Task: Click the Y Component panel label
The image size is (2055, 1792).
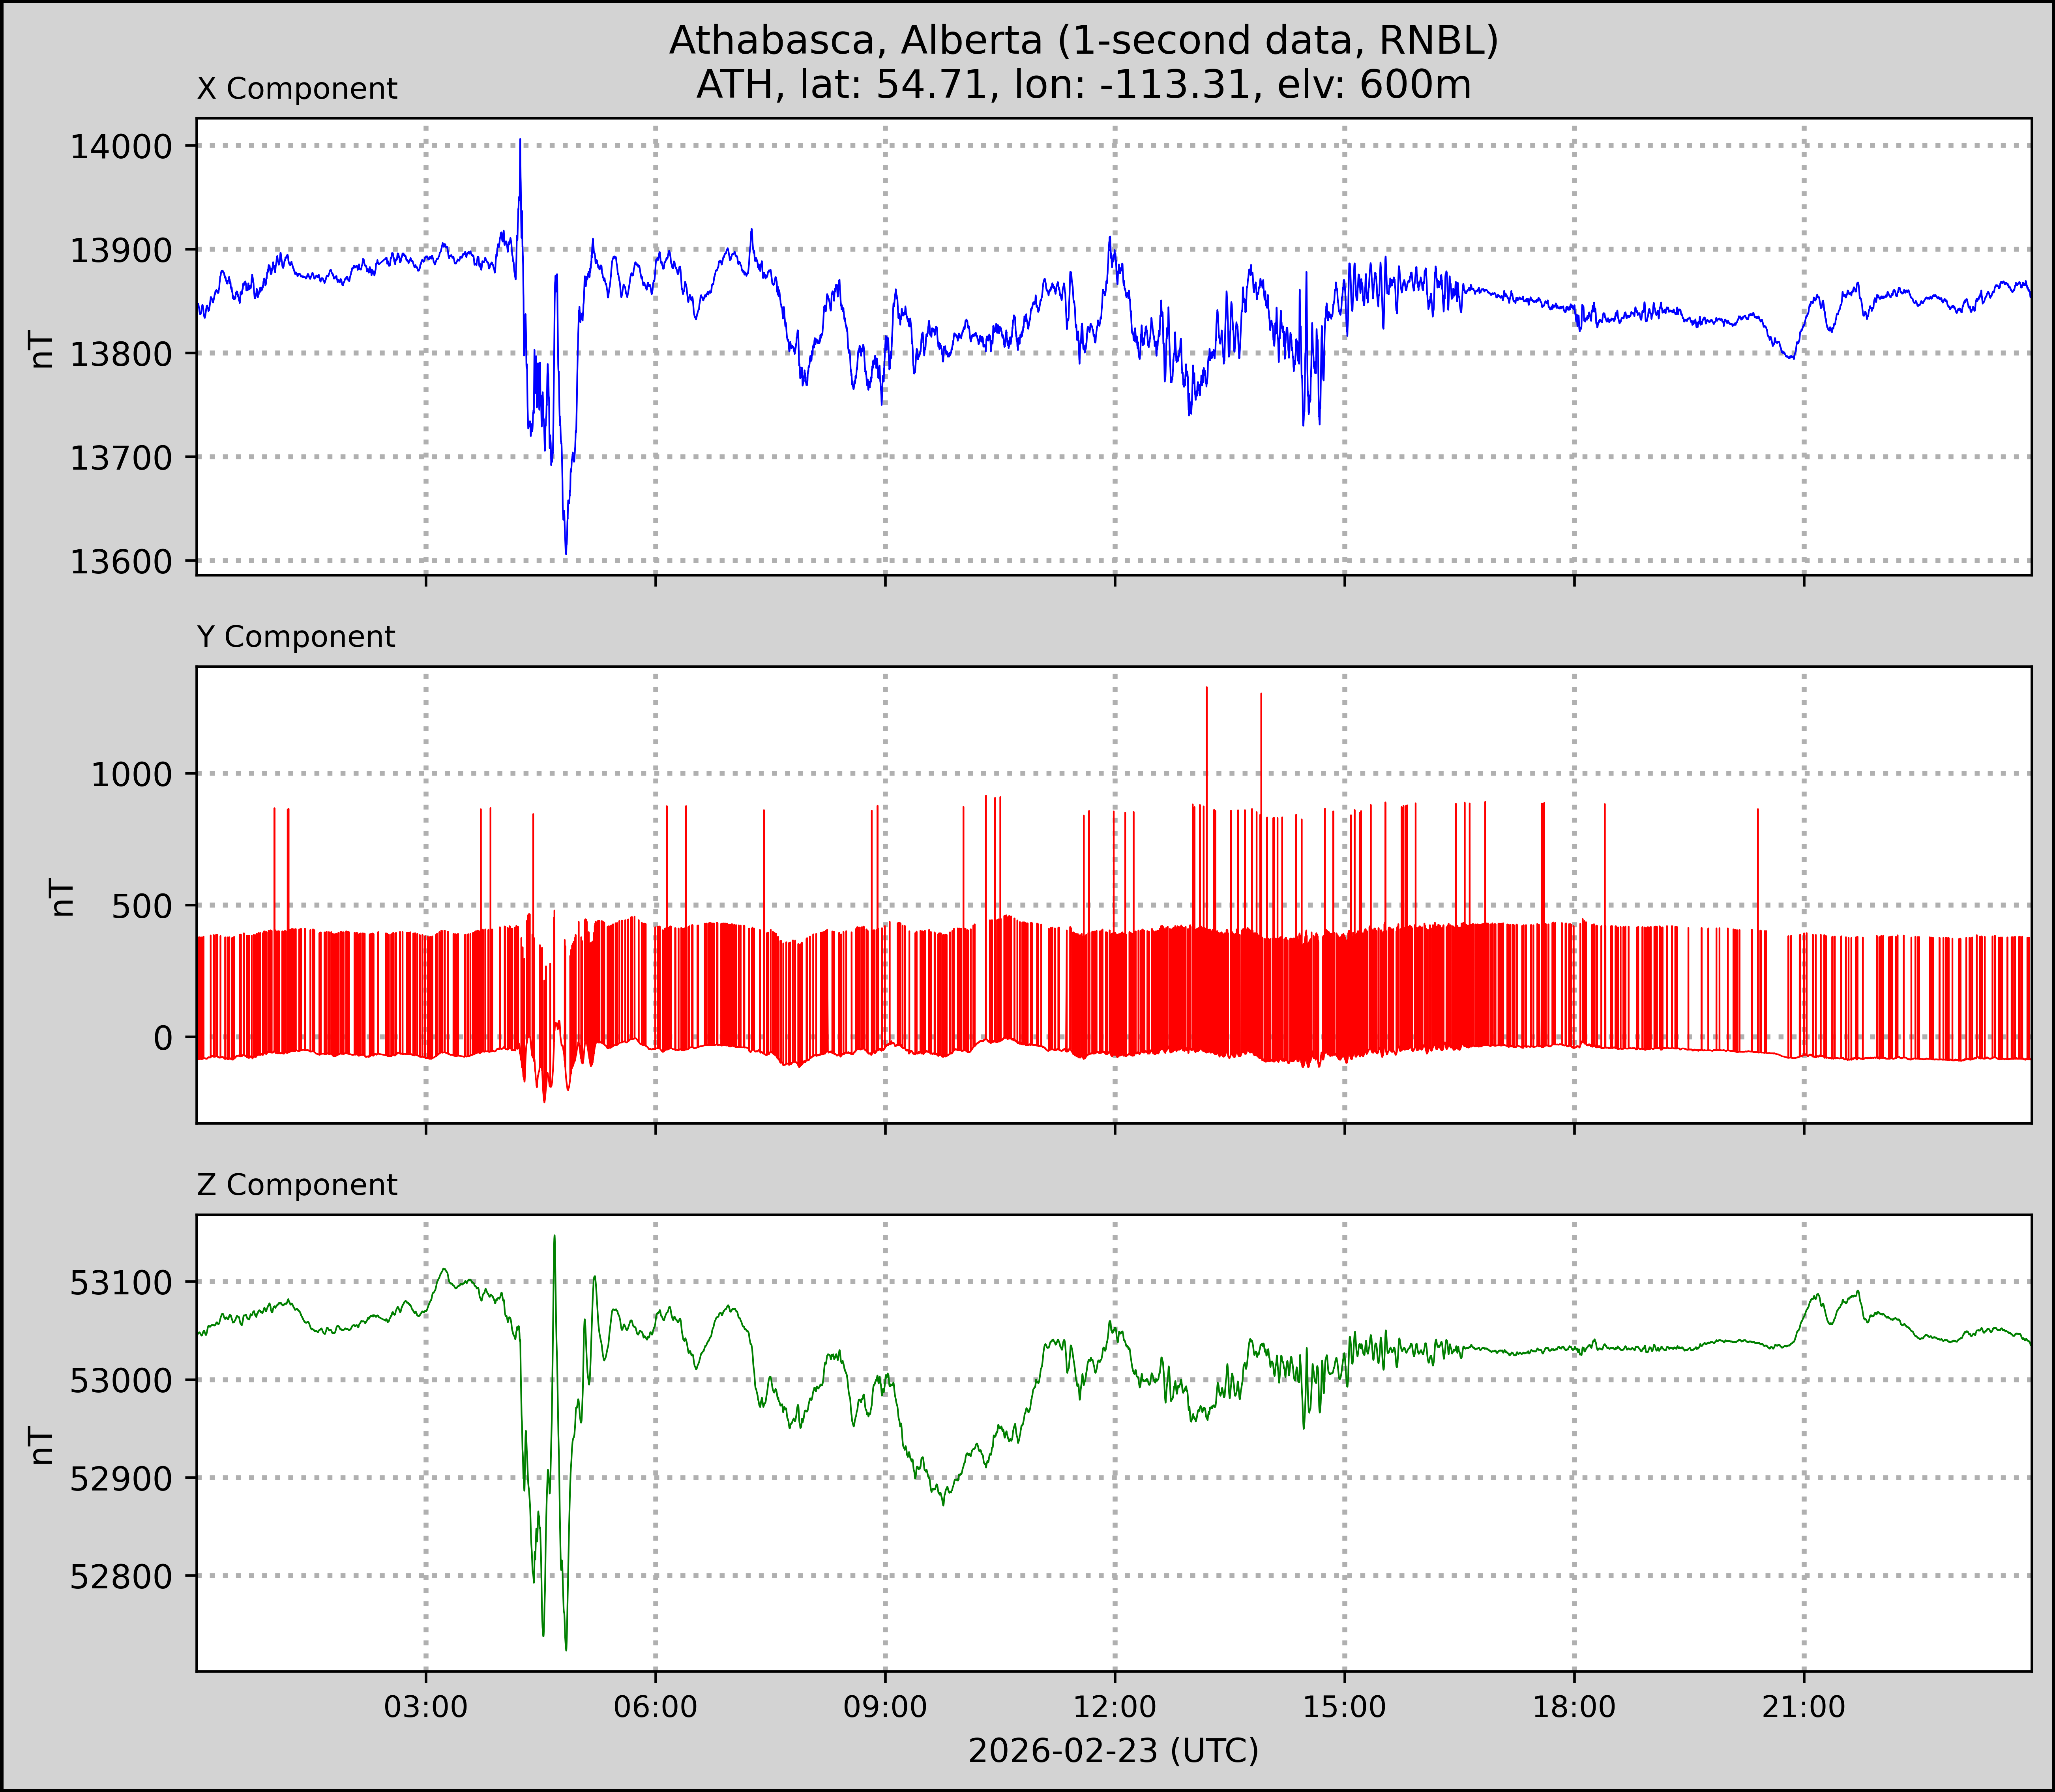Action: tap(296, 637)
